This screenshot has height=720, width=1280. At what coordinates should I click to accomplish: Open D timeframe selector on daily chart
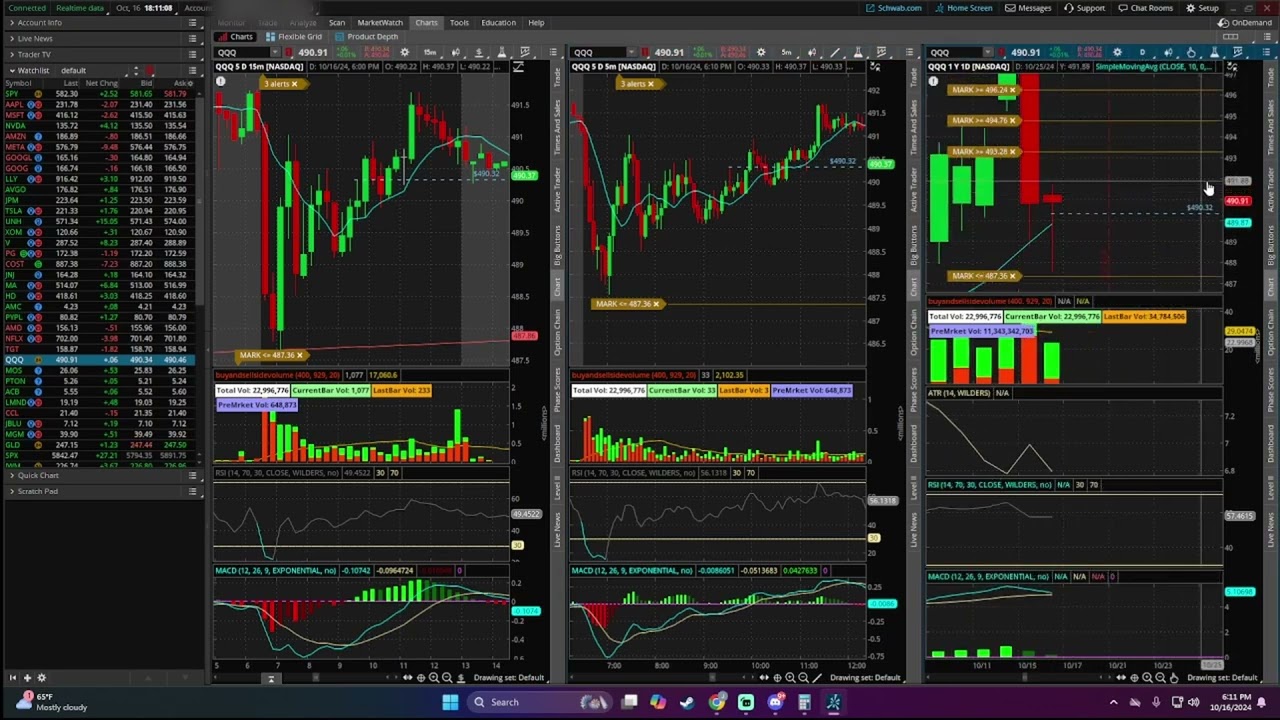1143,52
